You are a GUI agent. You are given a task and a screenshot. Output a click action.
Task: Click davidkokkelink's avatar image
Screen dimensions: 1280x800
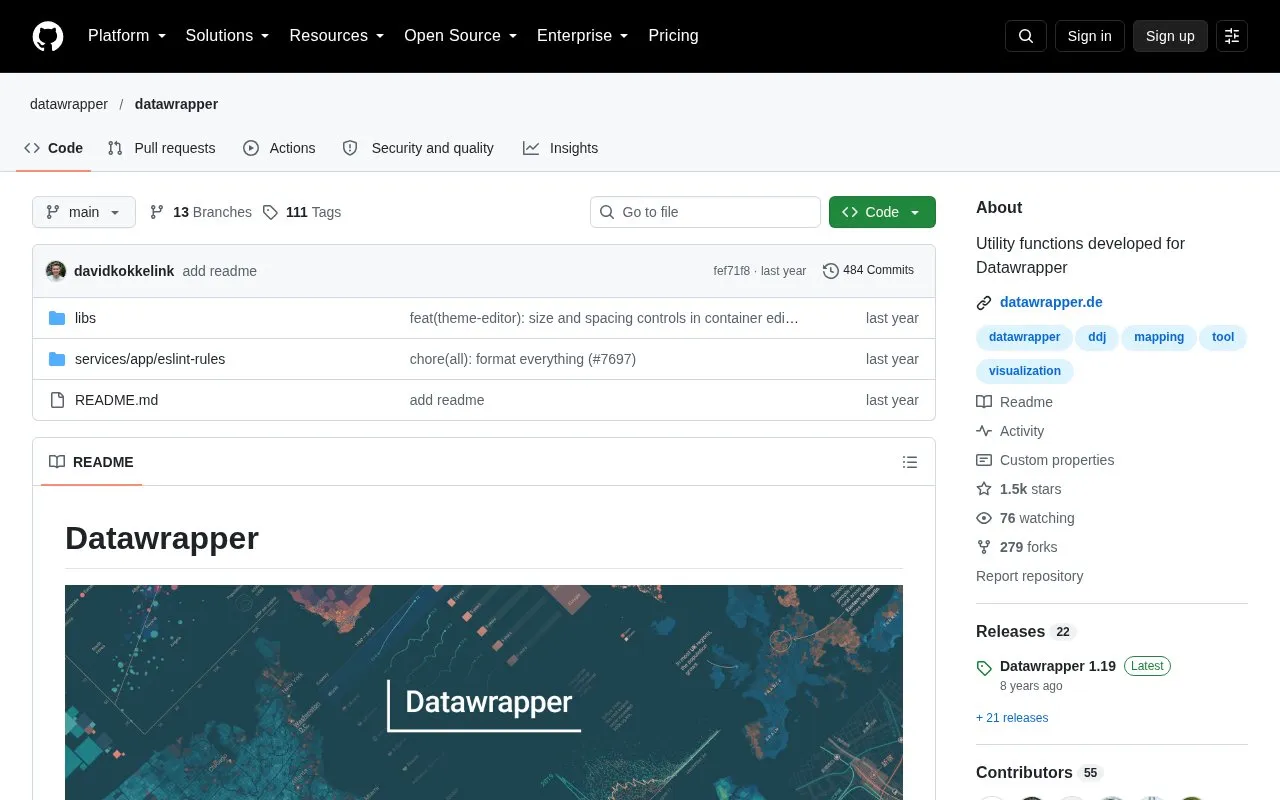tap(56, 271)
